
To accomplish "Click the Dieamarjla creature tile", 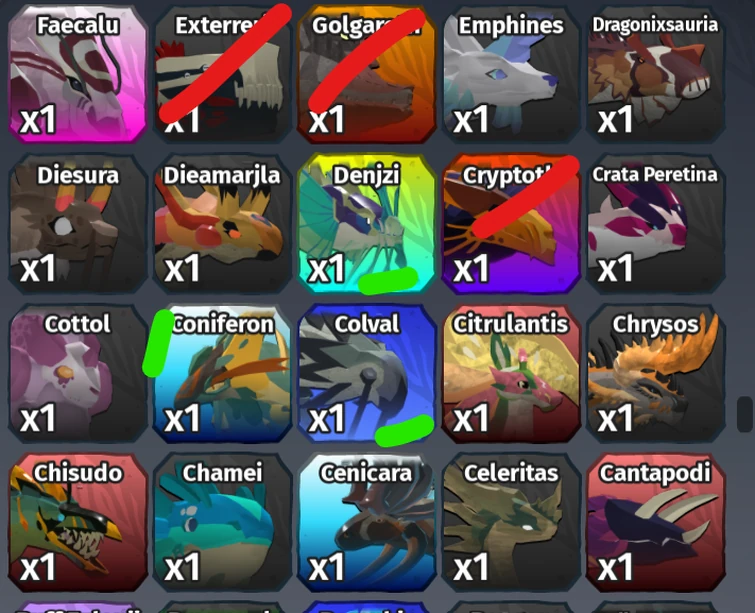I will click(x=222, y=224).
